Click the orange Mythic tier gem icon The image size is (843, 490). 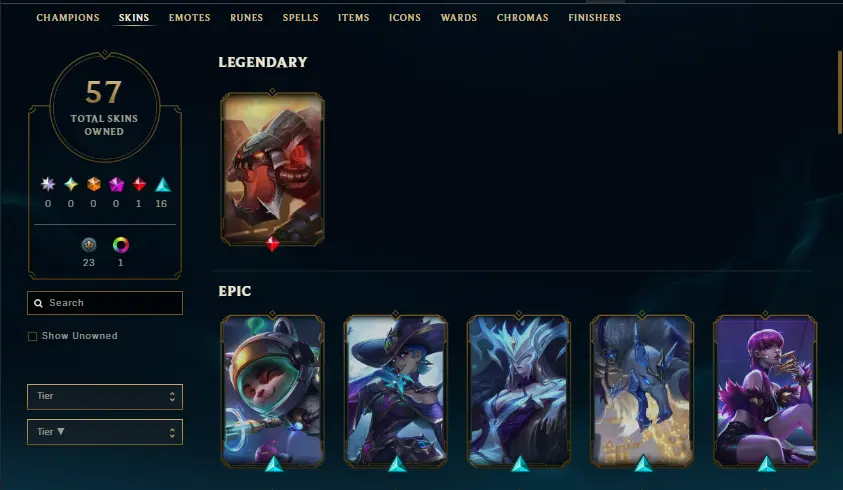pos(94,184)
